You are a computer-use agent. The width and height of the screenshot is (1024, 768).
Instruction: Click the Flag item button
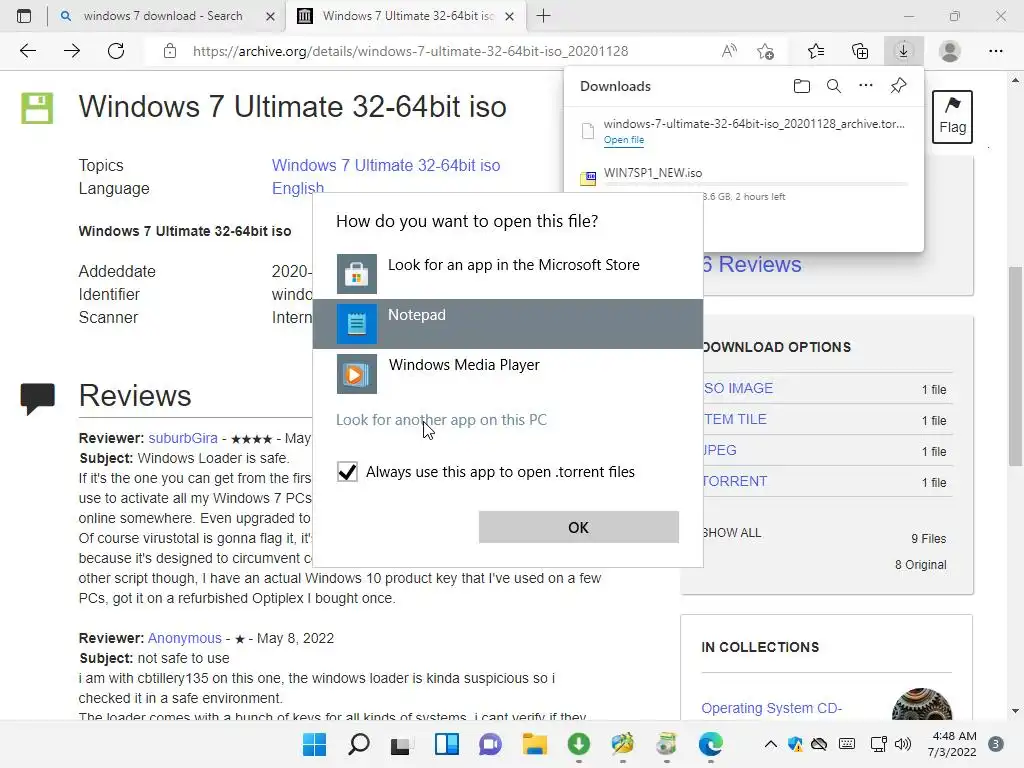click(x=952, y=116)
